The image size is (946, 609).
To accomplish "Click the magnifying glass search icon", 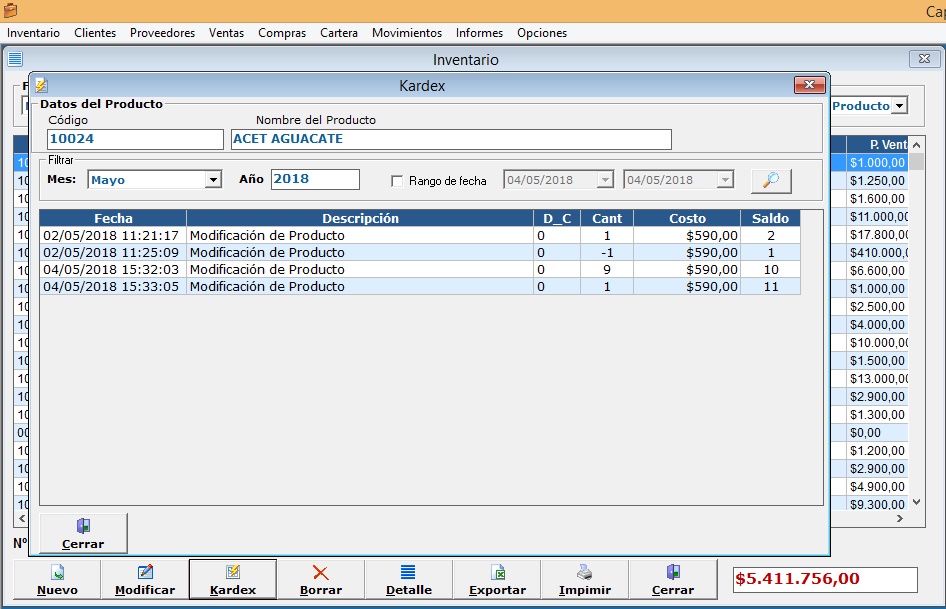I will pos(770,180).
